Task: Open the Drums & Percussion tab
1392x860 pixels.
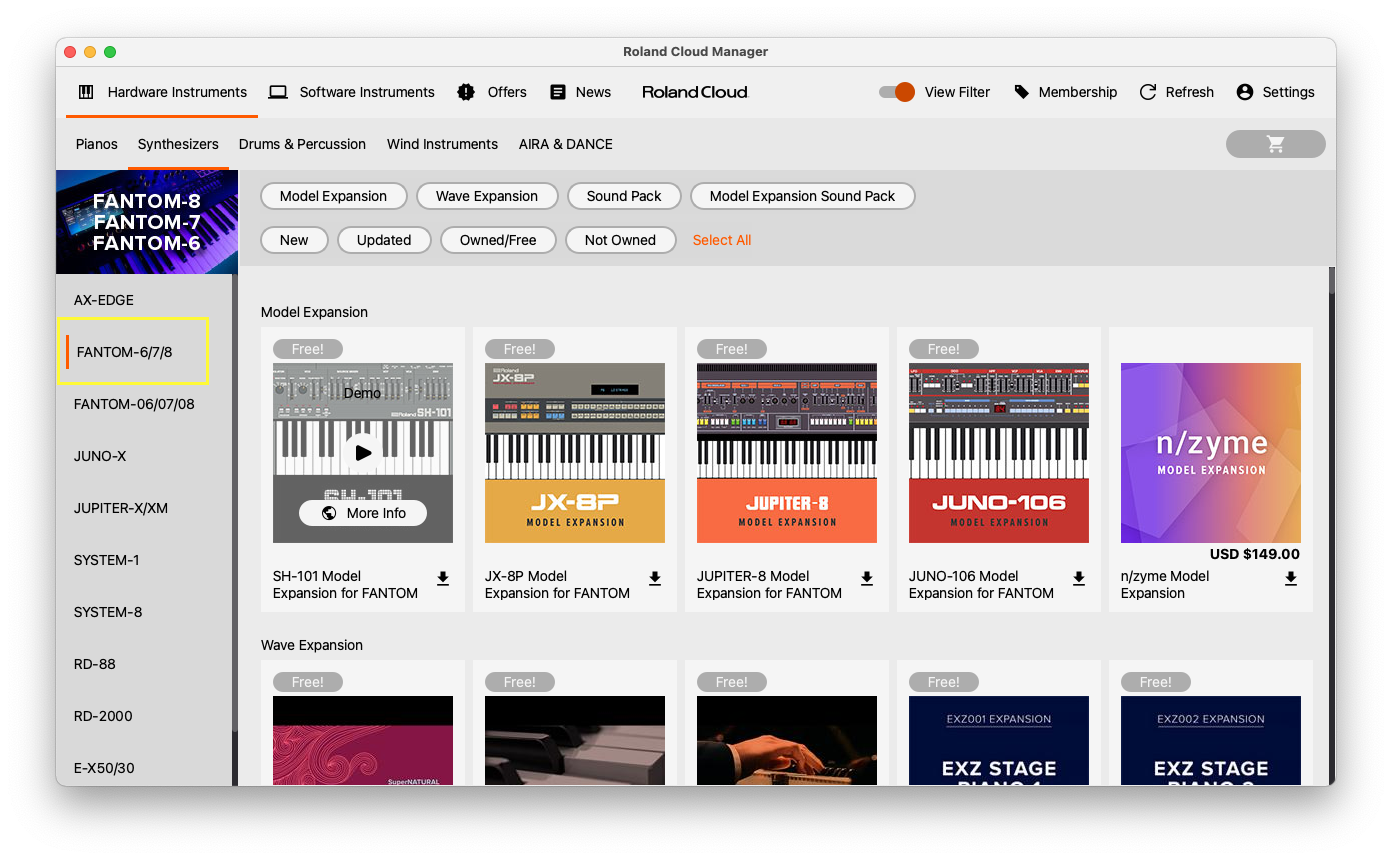Action: coord(302,144)
